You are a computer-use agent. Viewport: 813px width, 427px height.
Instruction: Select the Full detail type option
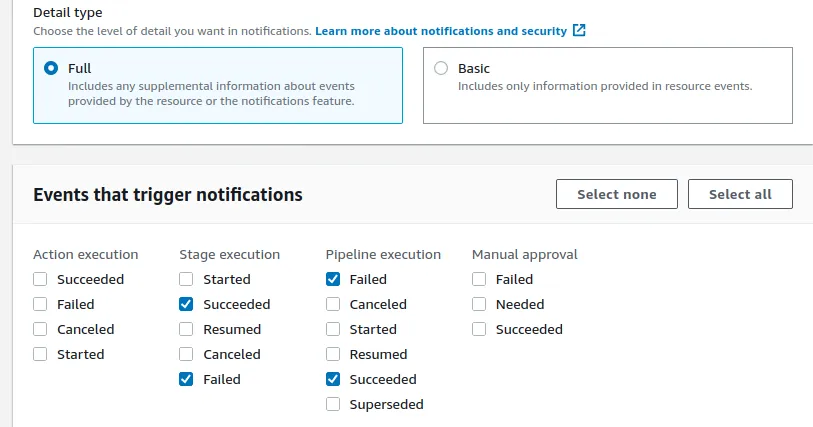(x=51, y=69)
